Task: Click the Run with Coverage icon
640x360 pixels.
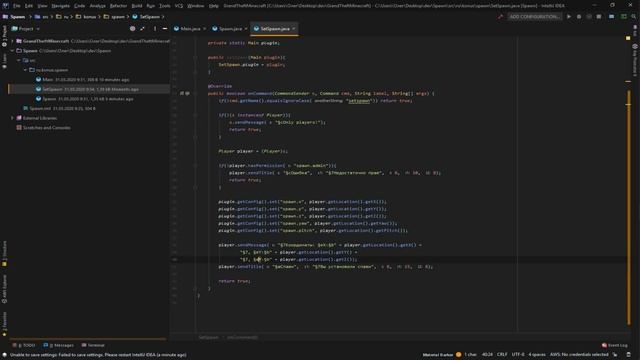Action: pyautogui.click(x=589, y=17)
